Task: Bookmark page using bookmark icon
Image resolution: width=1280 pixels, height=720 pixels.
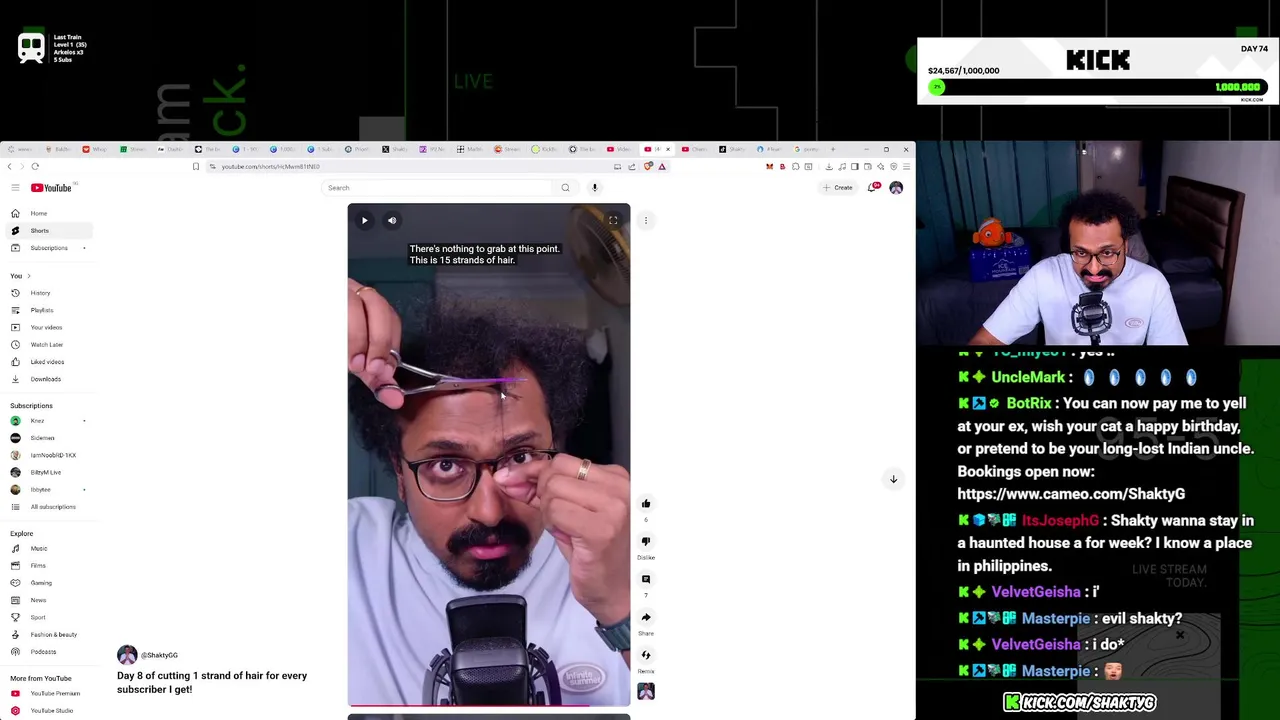Action: (196, 166)
